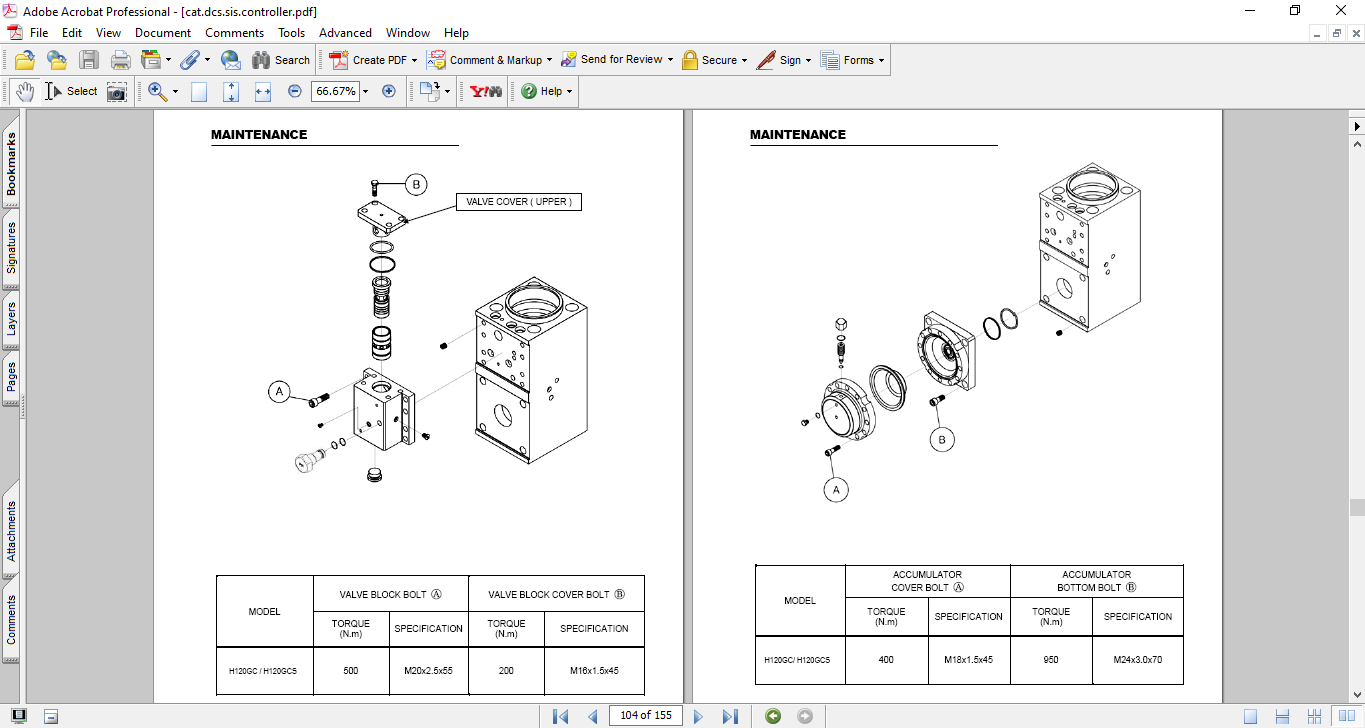Expand the Comment & Markup dropdown

tap(549, 60)
